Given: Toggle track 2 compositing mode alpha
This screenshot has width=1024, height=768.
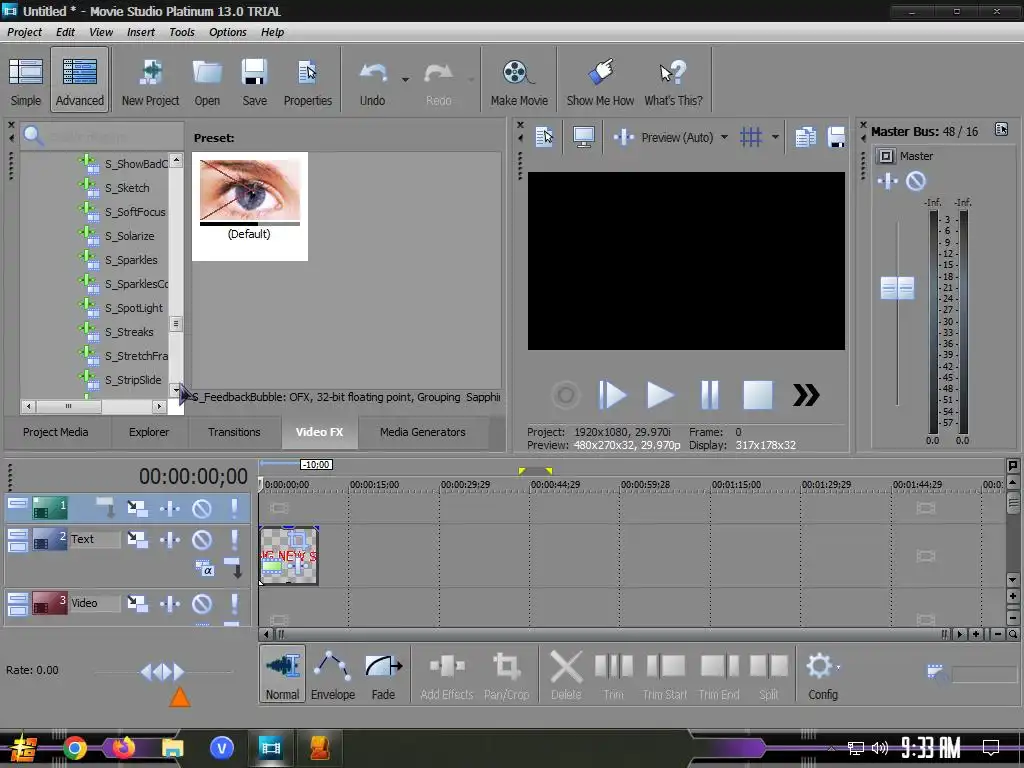Looking at the screenshot, I should tap(204, 569).
